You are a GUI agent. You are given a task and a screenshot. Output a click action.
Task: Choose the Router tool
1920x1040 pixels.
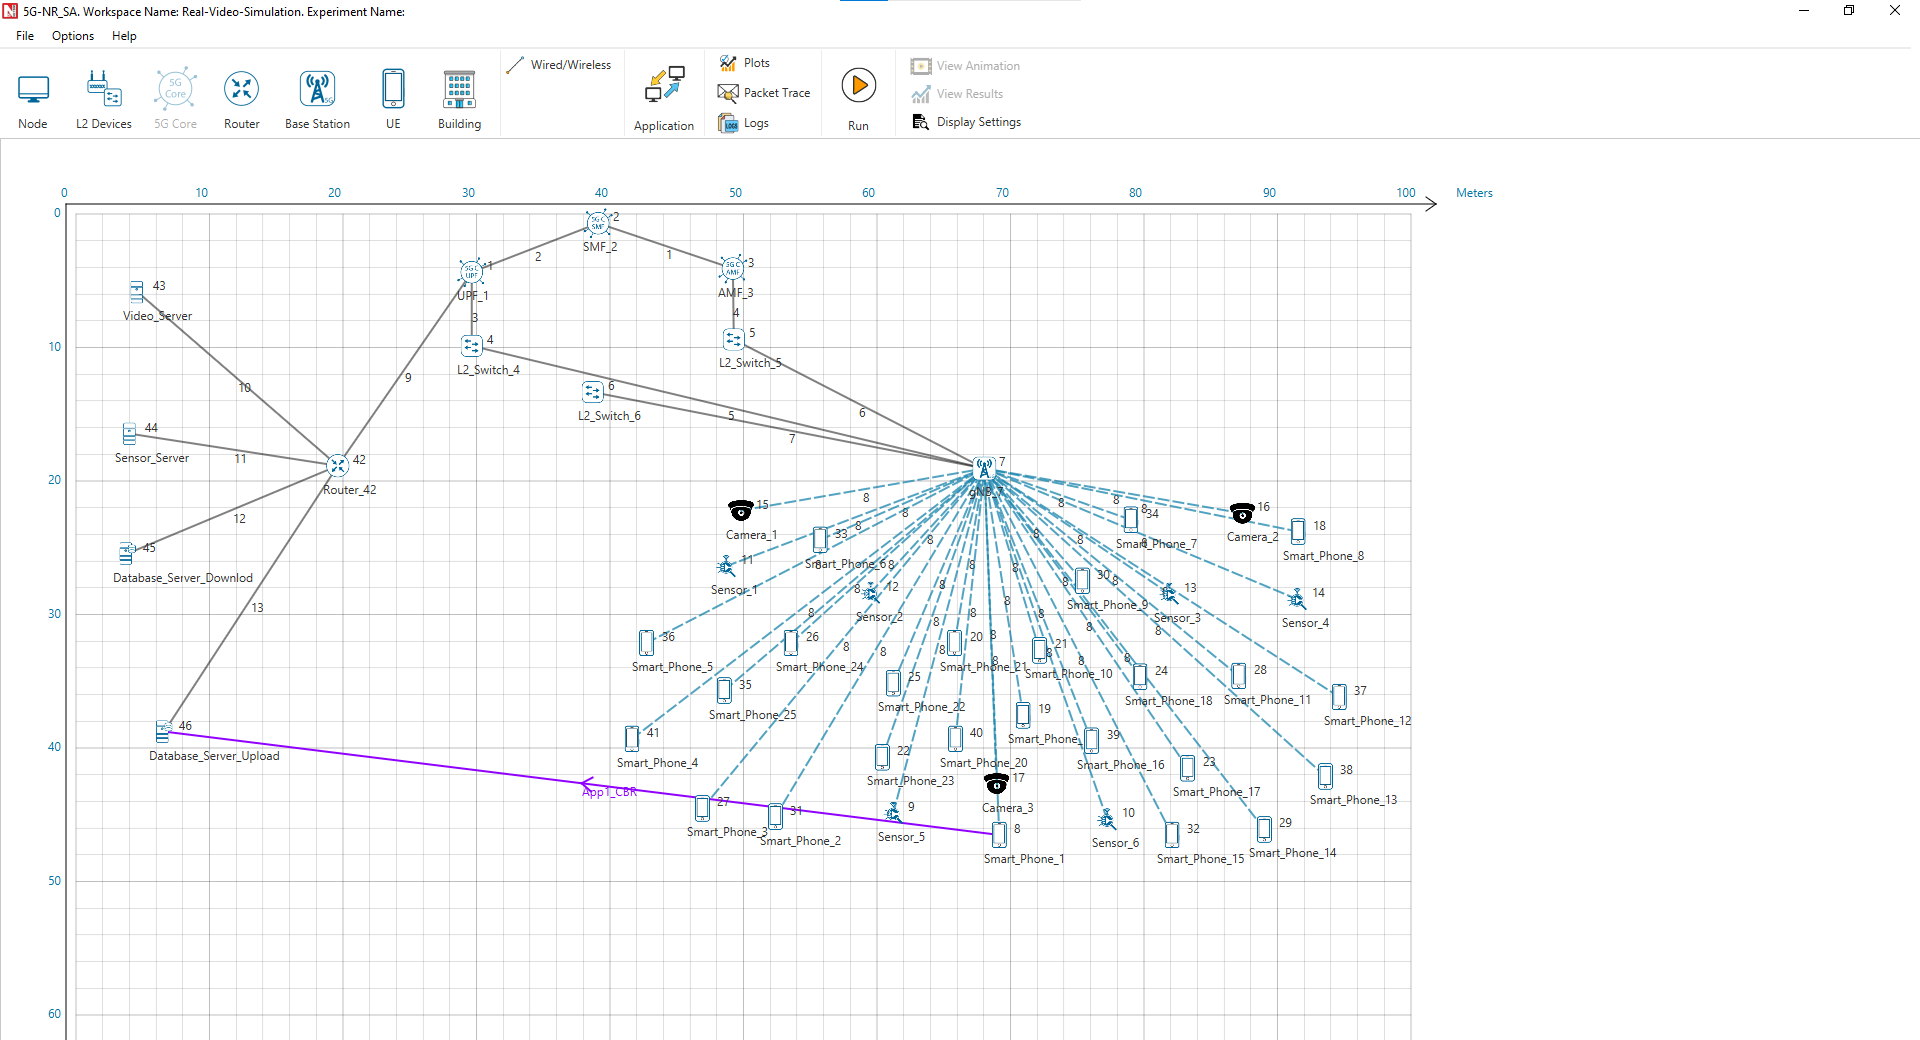(x=242, y=100)
